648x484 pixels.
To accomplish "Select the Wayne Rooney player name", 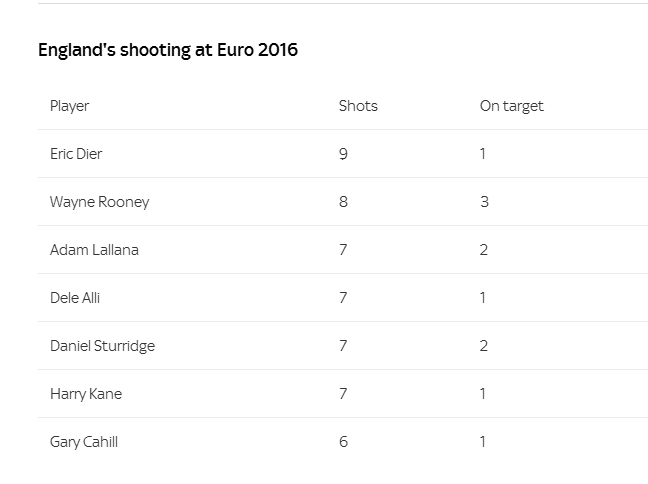I will pos(100,202).
